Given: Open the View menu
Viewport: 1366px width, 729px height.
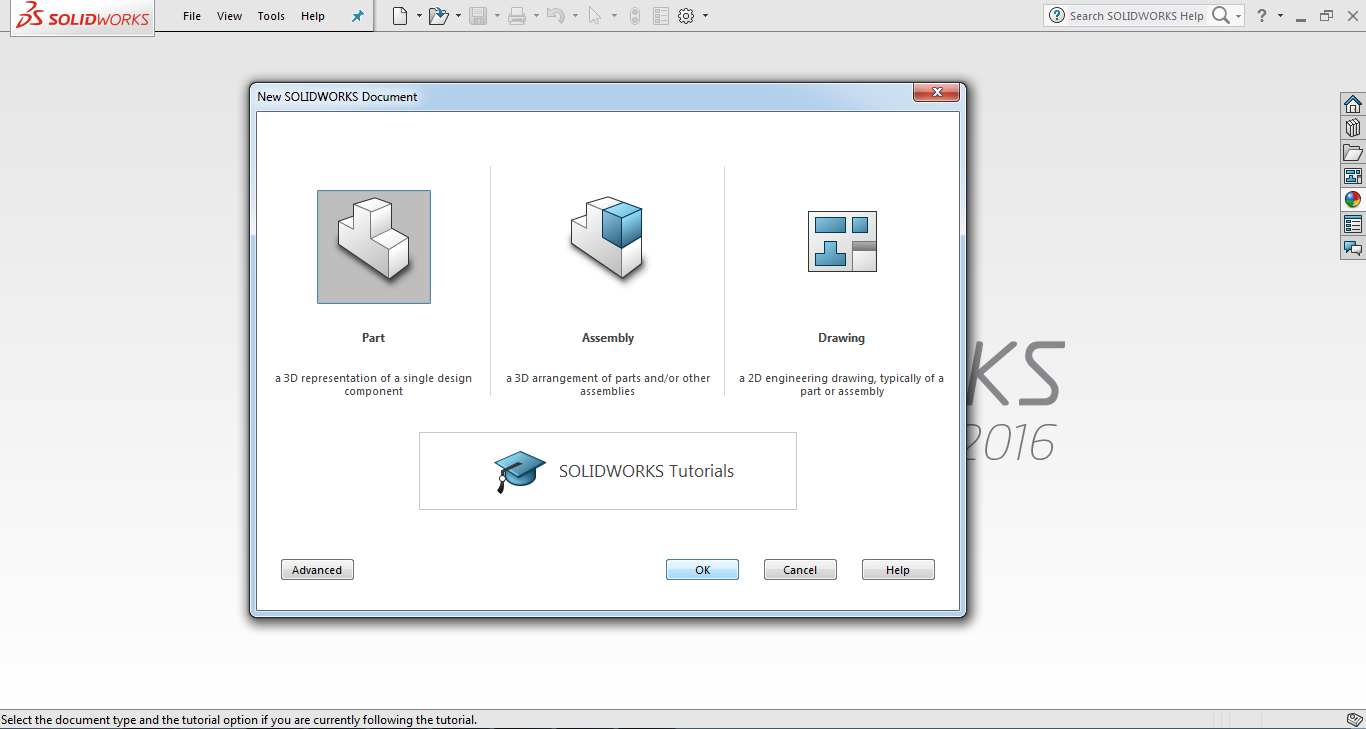Looking at the screenshot, I should point(230,16).
